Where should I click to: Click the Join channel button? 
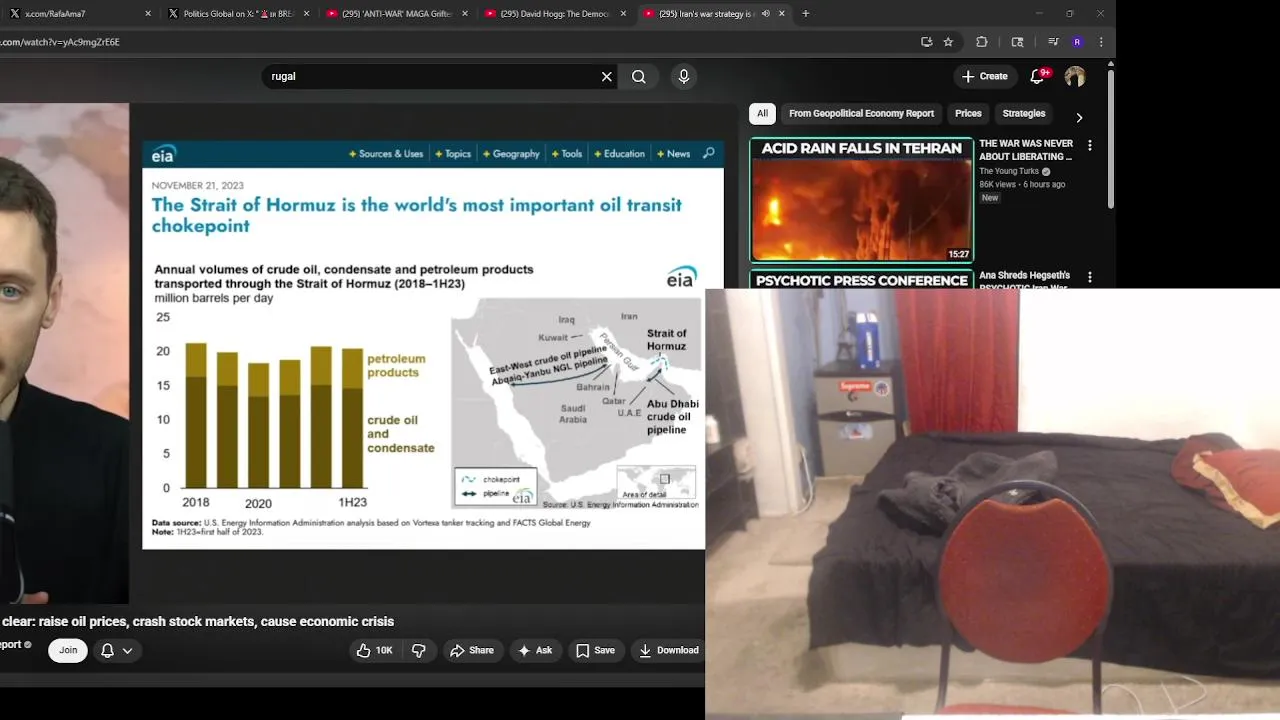68,650
